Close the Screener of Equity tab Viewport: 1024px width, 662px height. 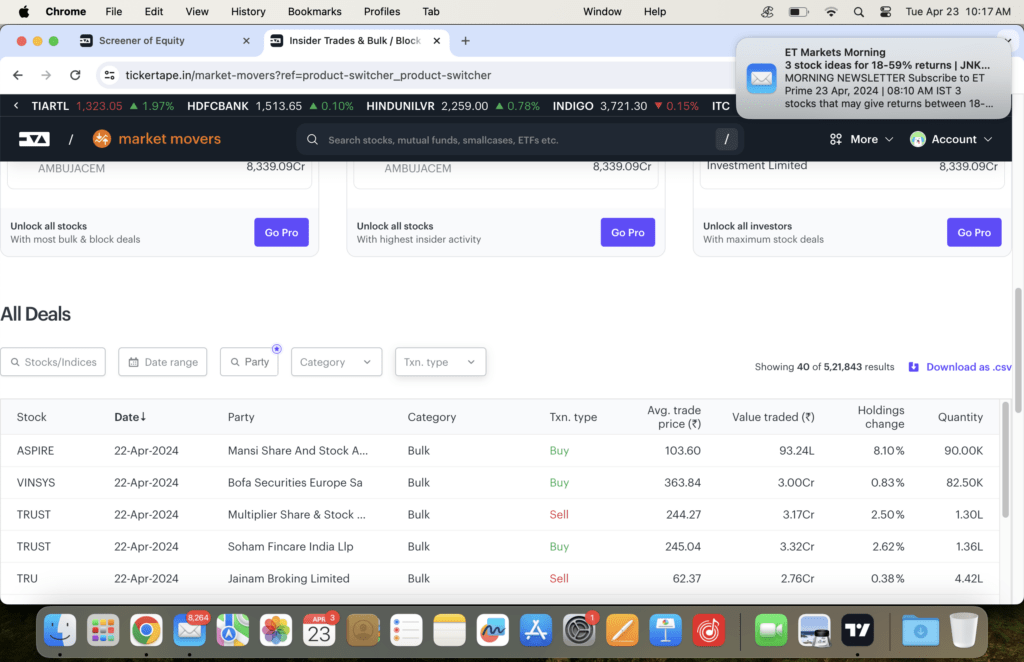tap(246, 40)
